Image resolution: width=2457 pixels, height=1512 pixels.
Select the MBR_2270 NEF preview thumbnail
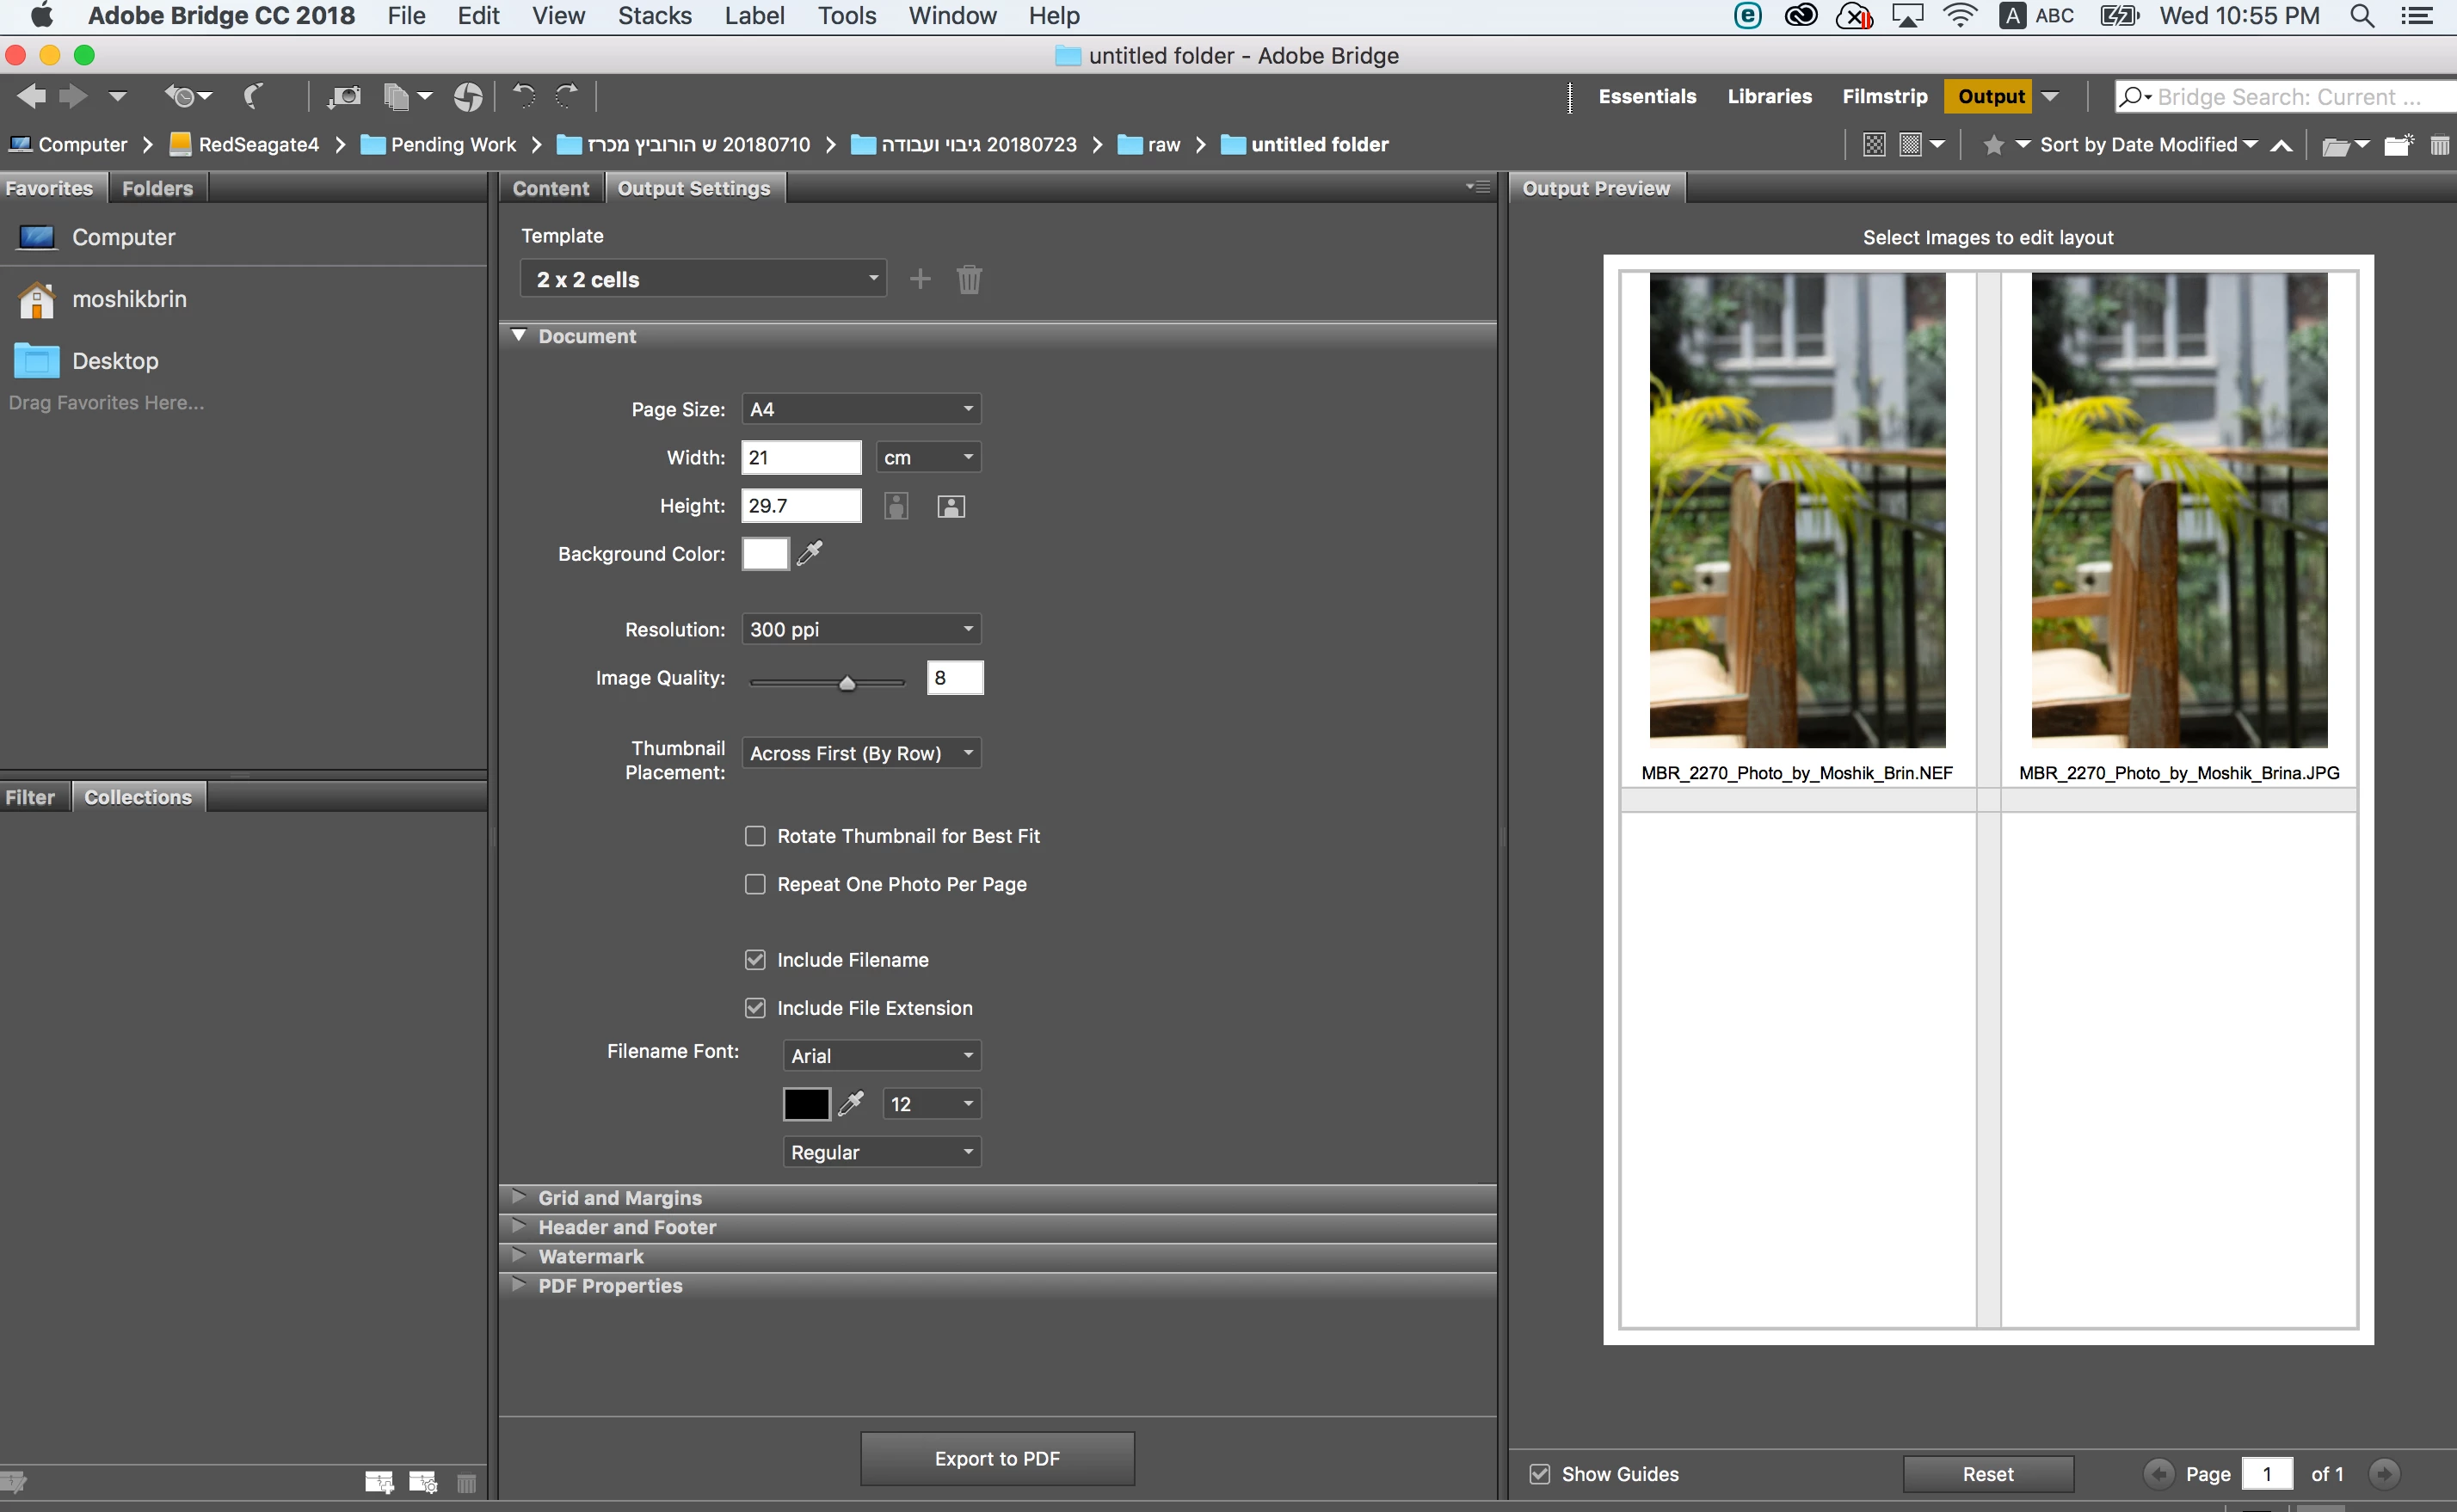pyautogui.click(x=1797, y=510)
